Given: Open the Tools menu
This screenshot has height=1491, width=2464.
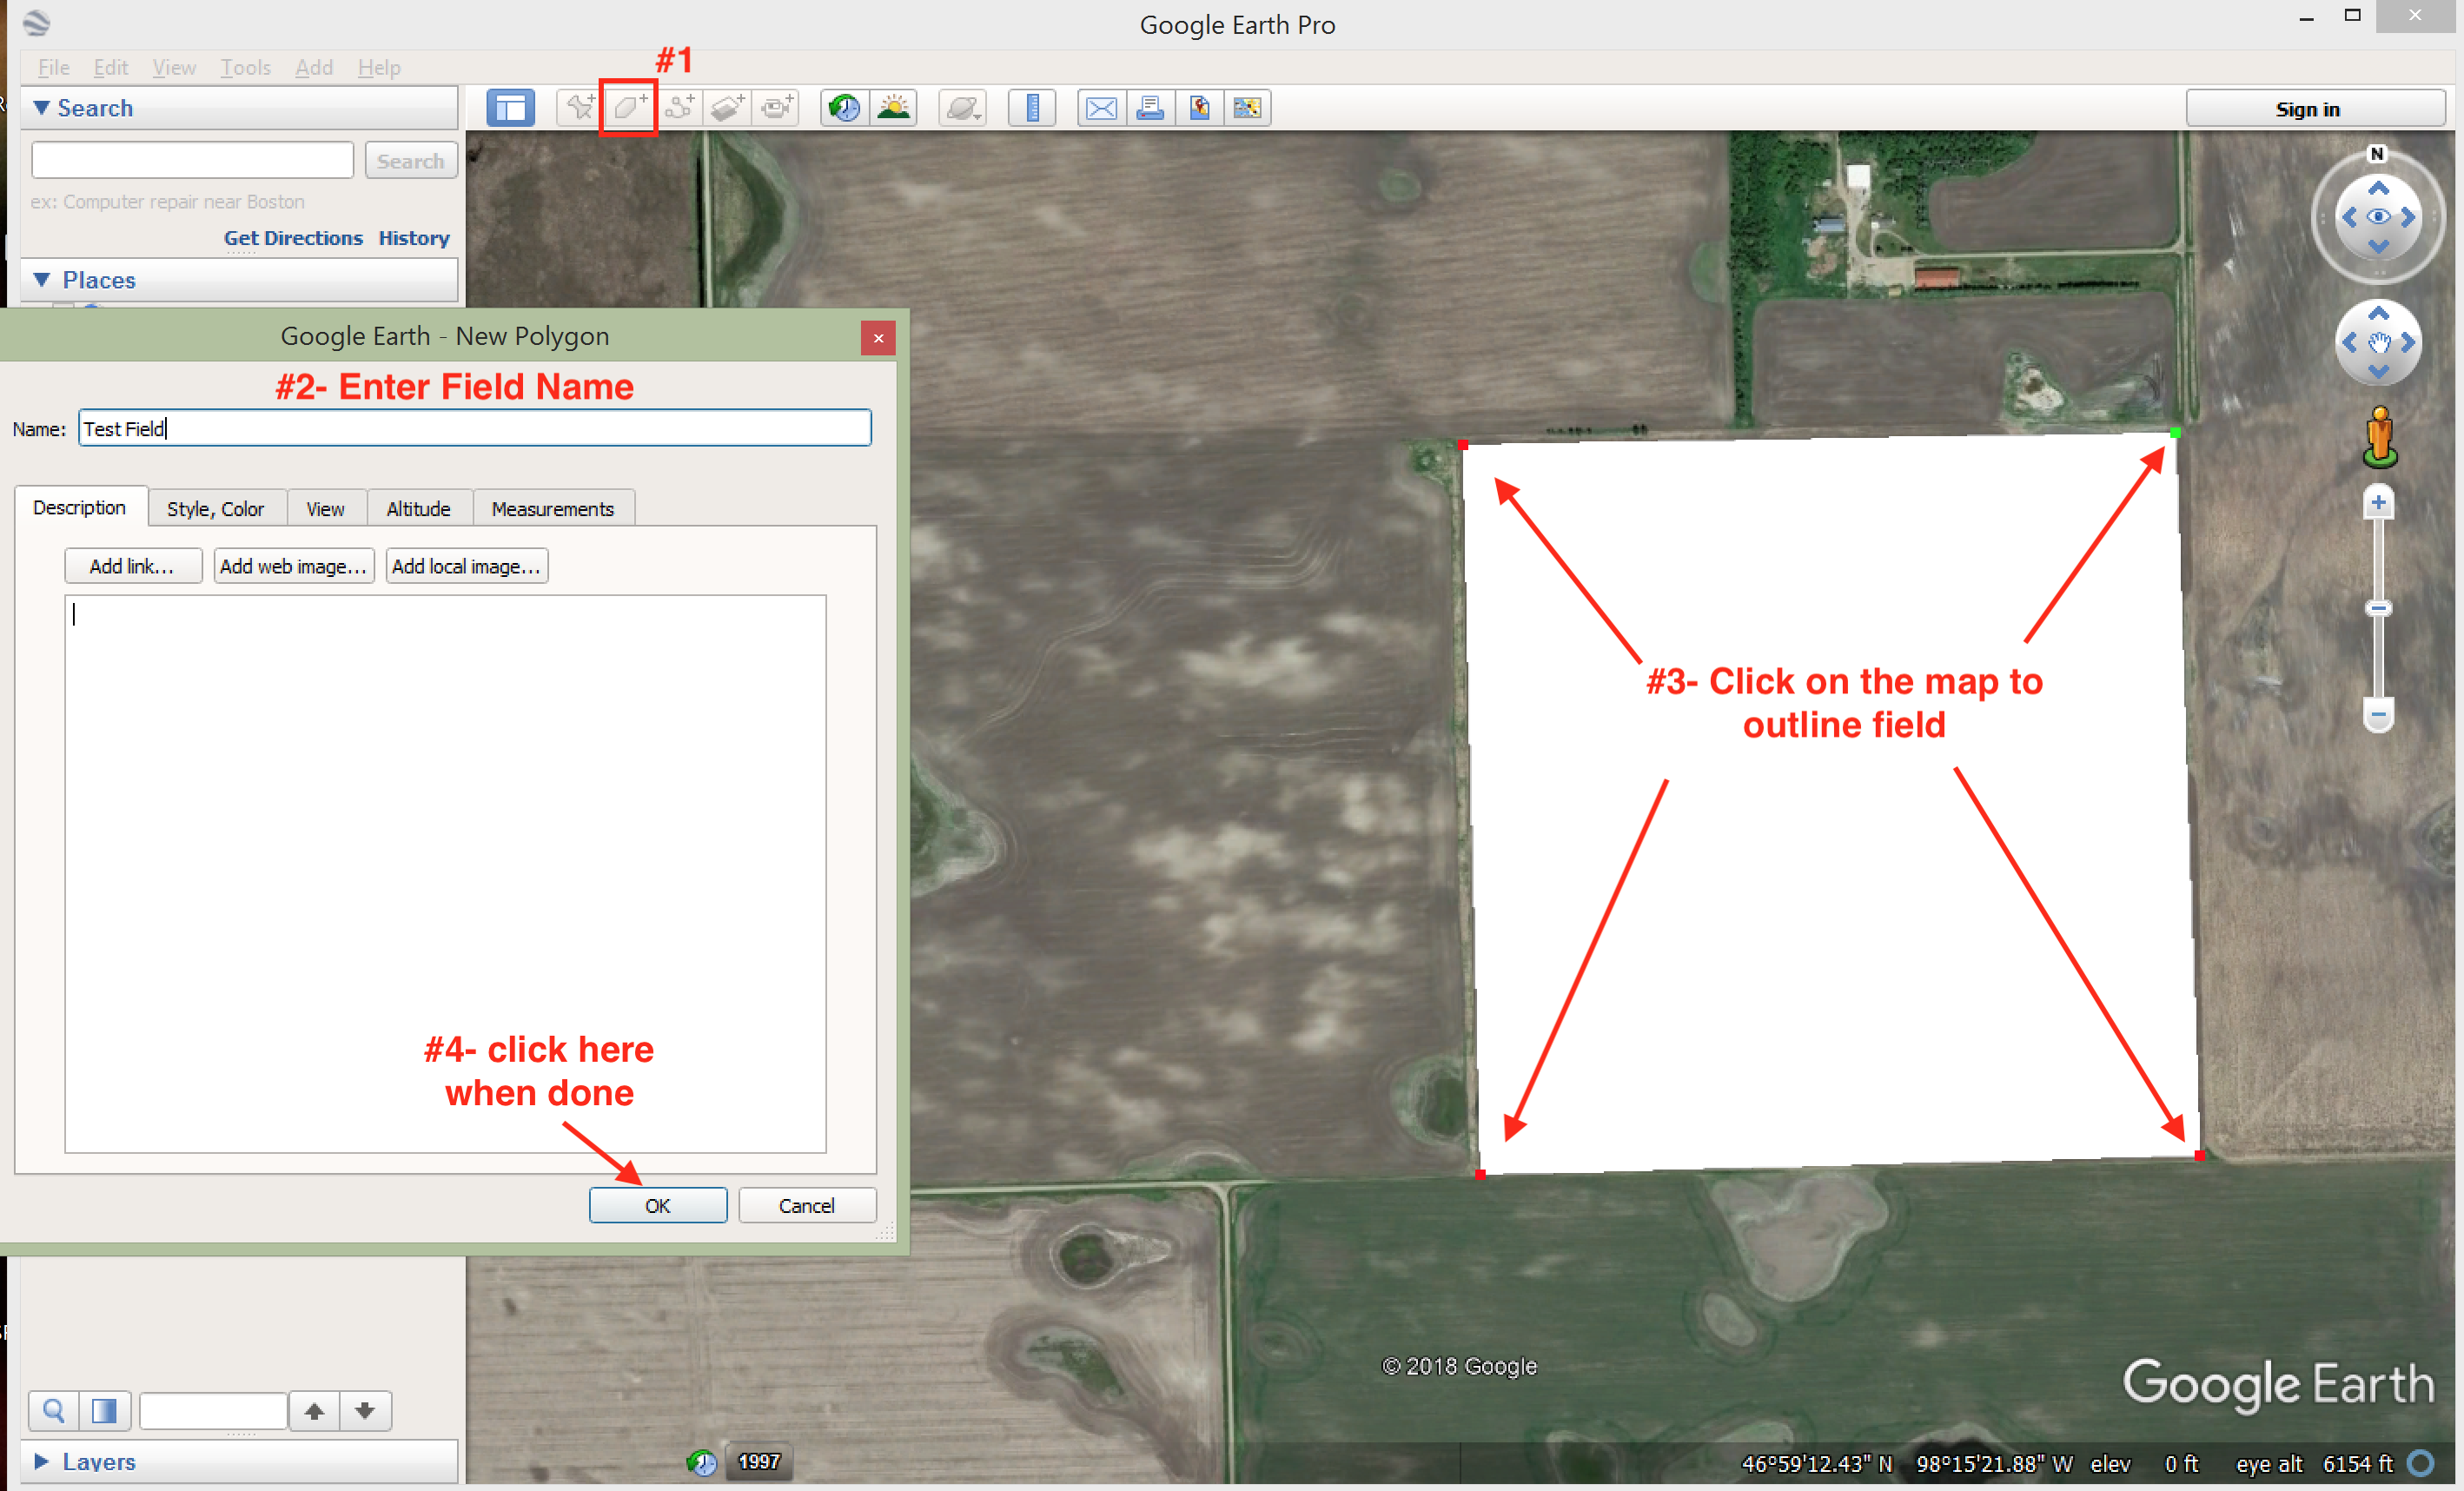Looking at the screenshot, I should click(x=246, y=67).
